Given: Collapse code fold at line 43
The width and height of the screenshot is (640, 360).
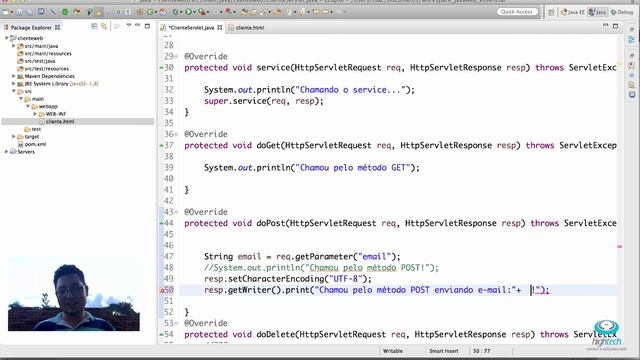Looking at the screenshot, I should pos(176,212).
